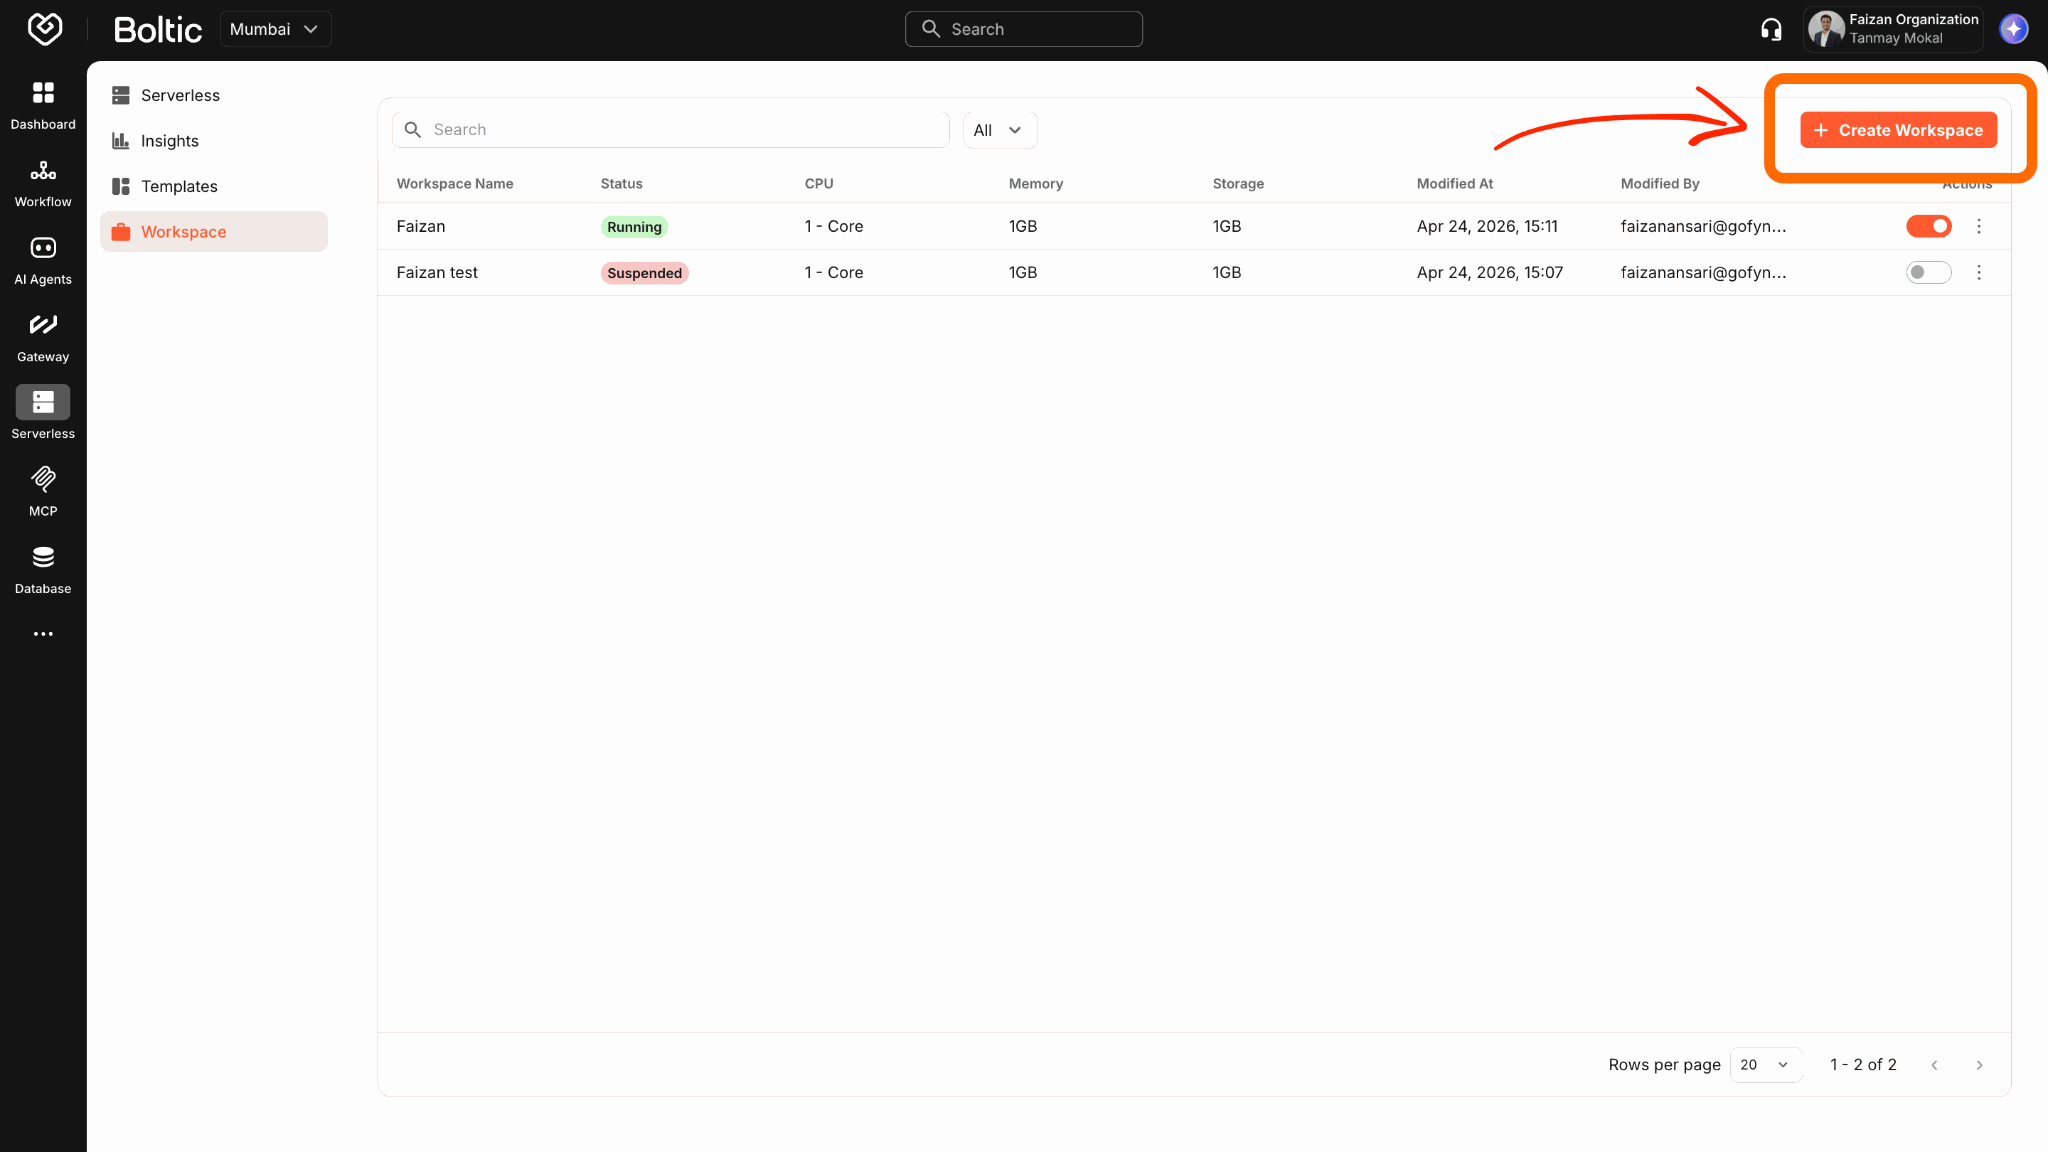Turn off the Faizan workspace toggle
The width and height of the screenshot is (2048, 1152).
(1928, 227)
